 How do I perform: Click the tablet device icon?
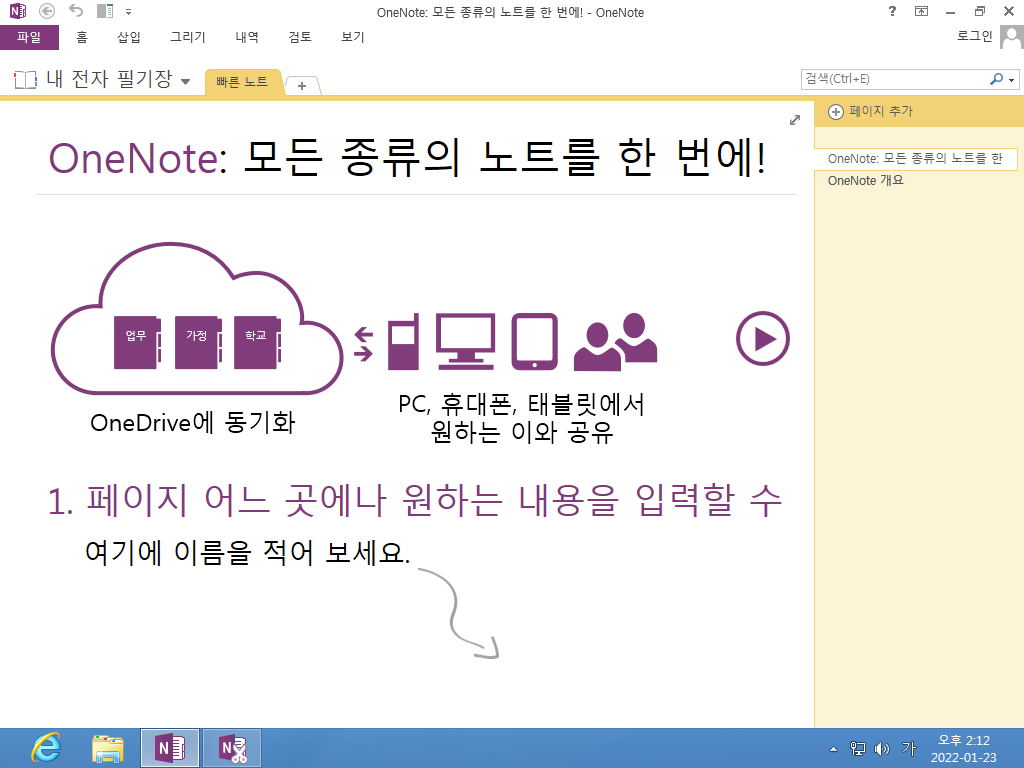coord(534,342)
